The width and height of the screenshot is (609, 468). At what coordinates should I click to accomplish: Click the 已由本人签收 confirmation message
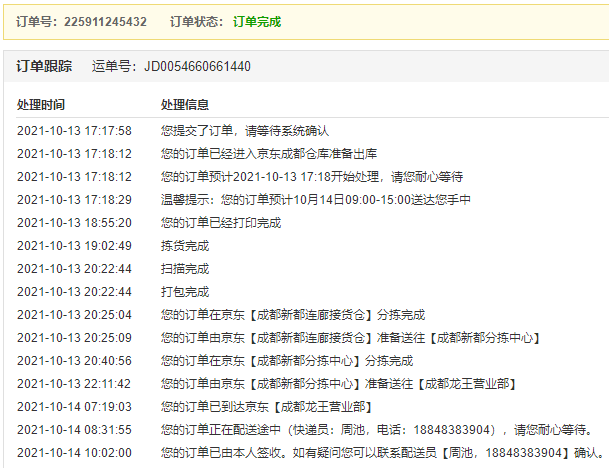tap(383, 453)
